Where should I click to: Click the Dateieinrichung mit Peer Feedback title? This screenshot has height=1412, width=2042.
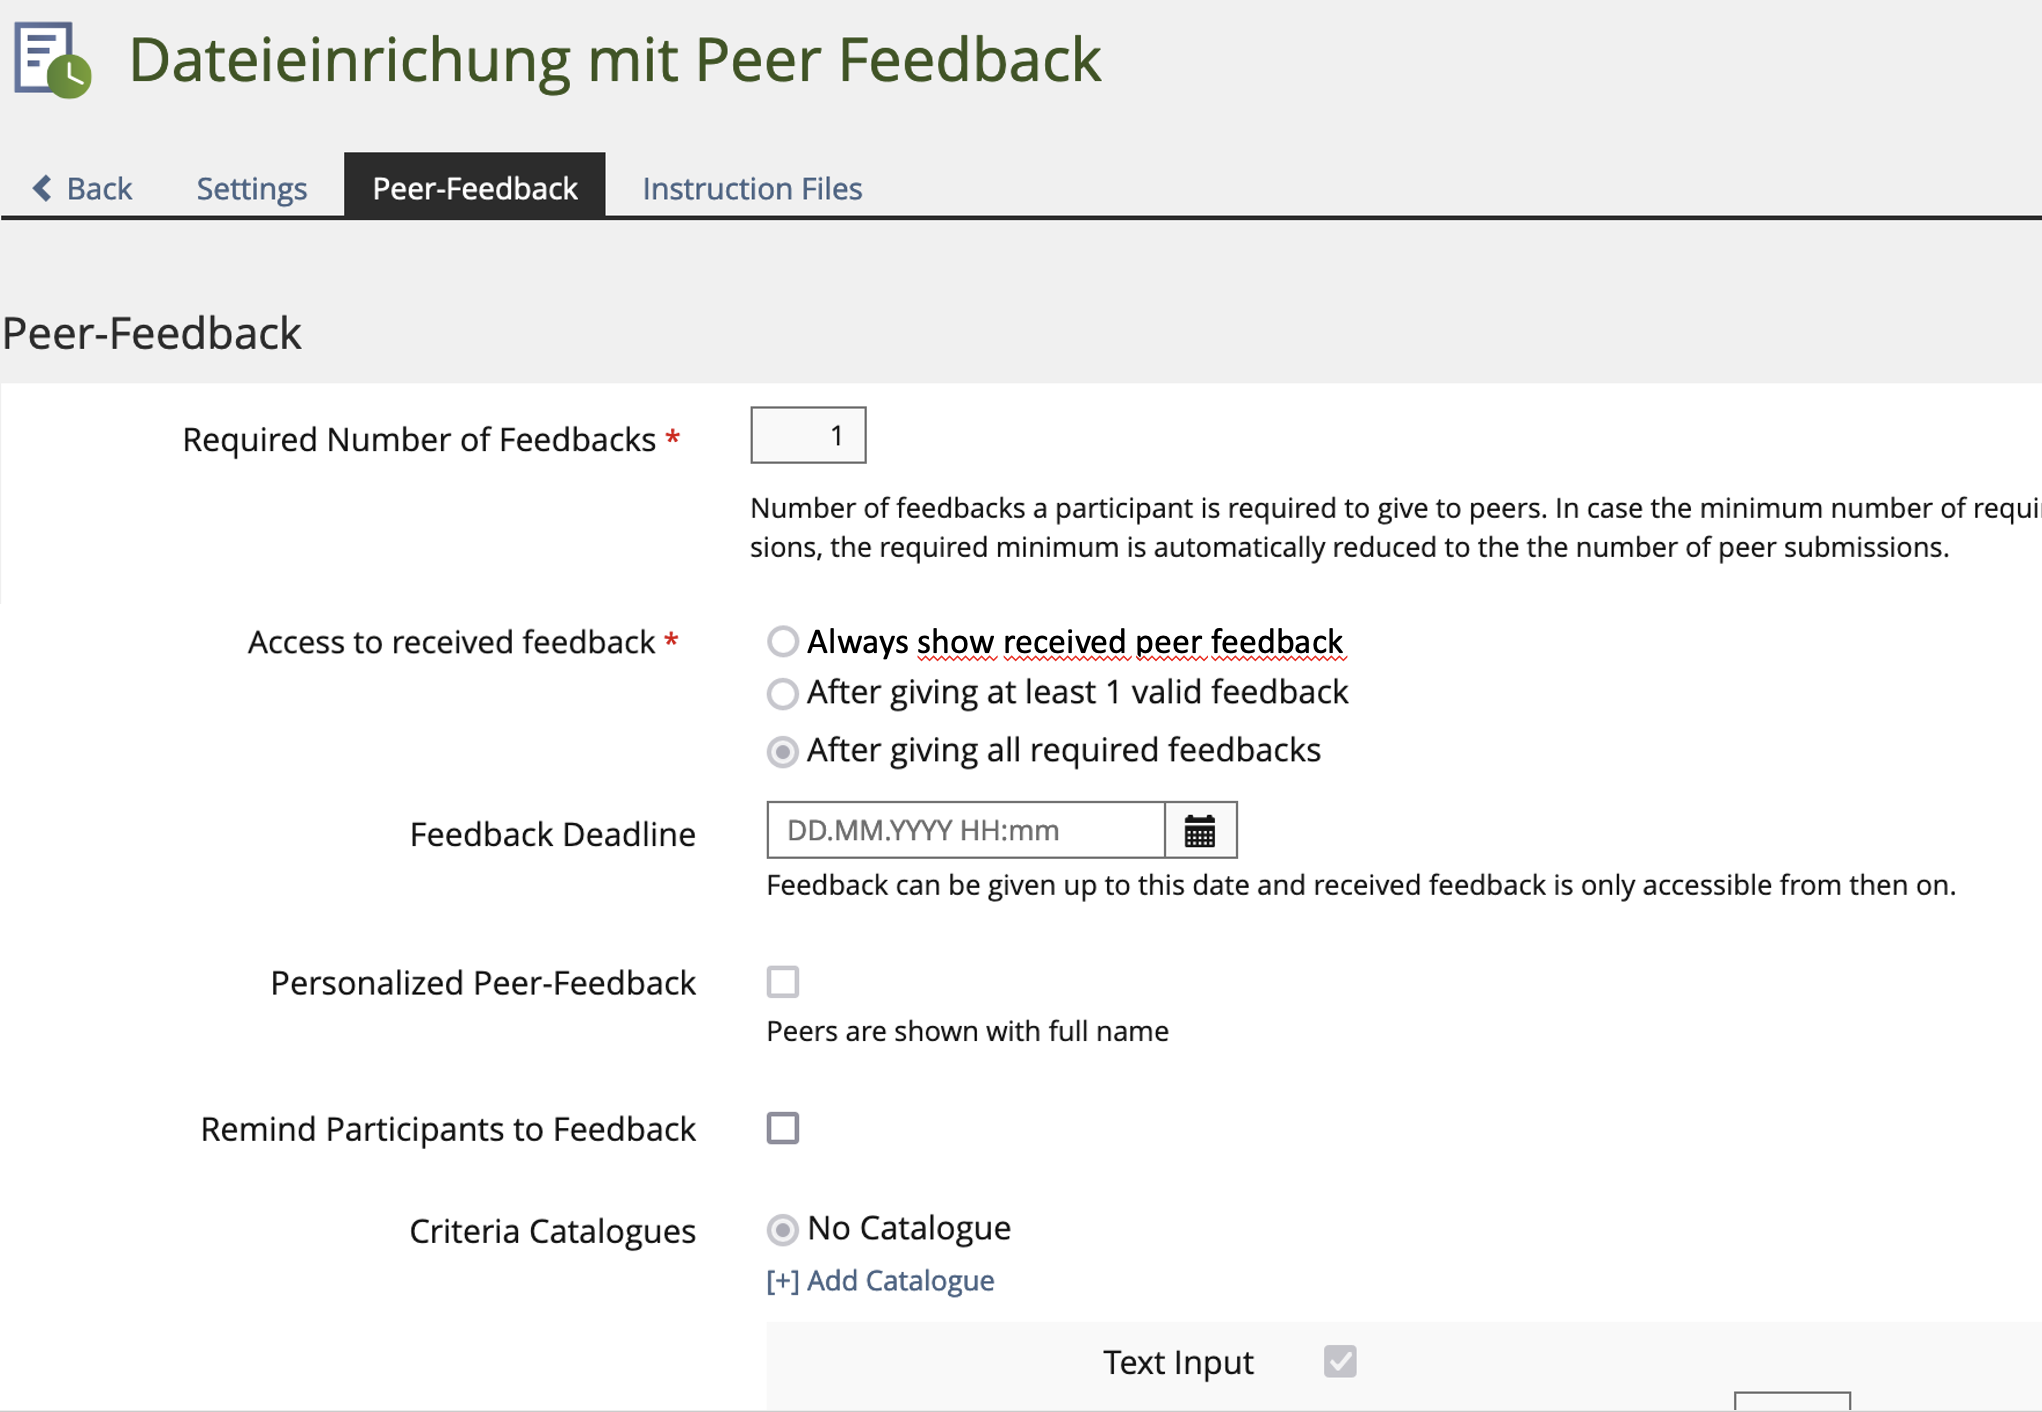(x=614, y=60)
